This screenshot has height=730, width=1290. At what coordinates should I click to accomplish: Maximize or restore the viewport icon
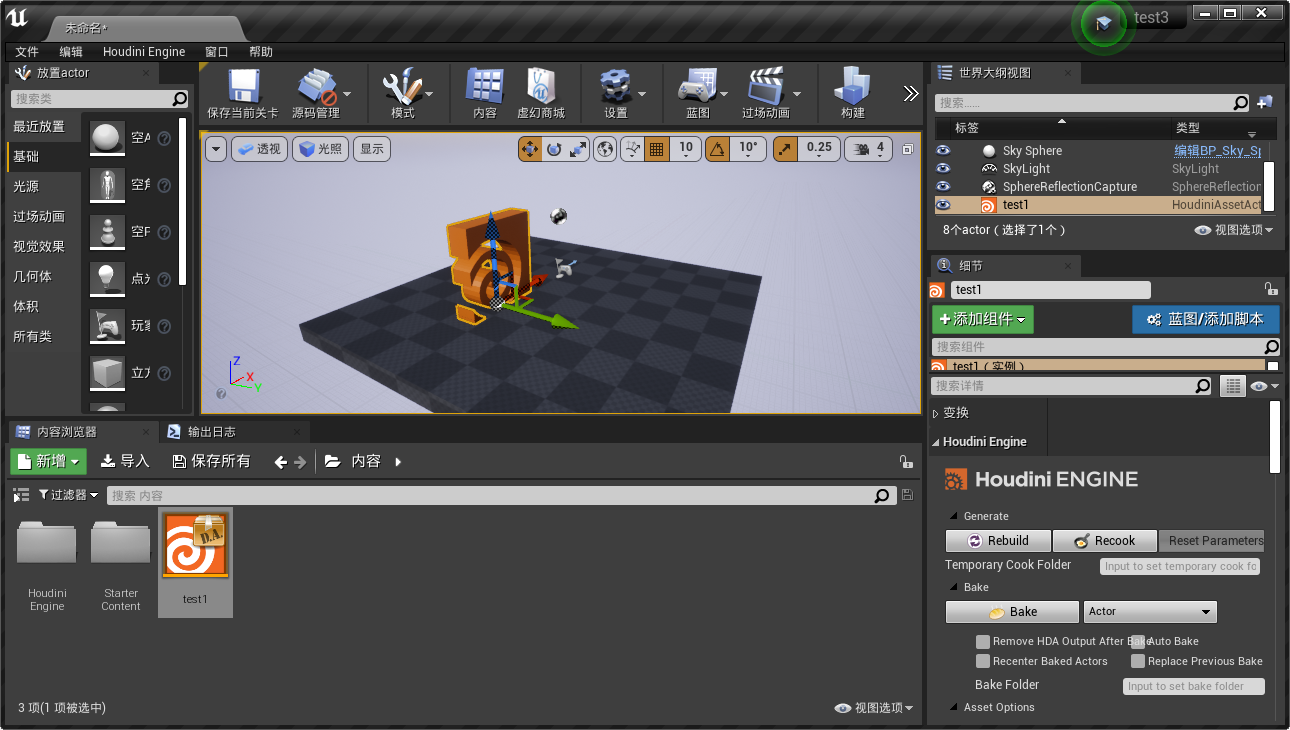[908, 149]
